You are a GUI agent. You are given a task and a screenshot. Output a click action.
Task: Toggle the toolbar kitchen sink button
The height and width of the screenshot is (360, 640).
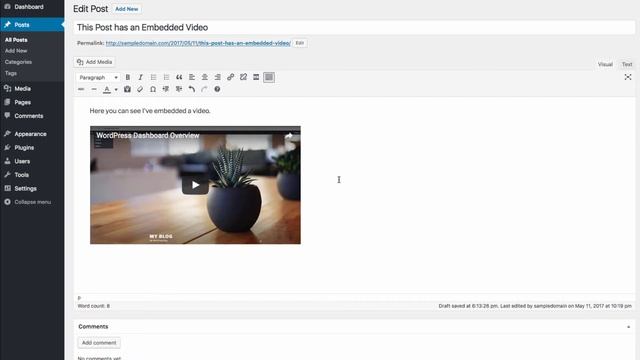tap(269, 77)
